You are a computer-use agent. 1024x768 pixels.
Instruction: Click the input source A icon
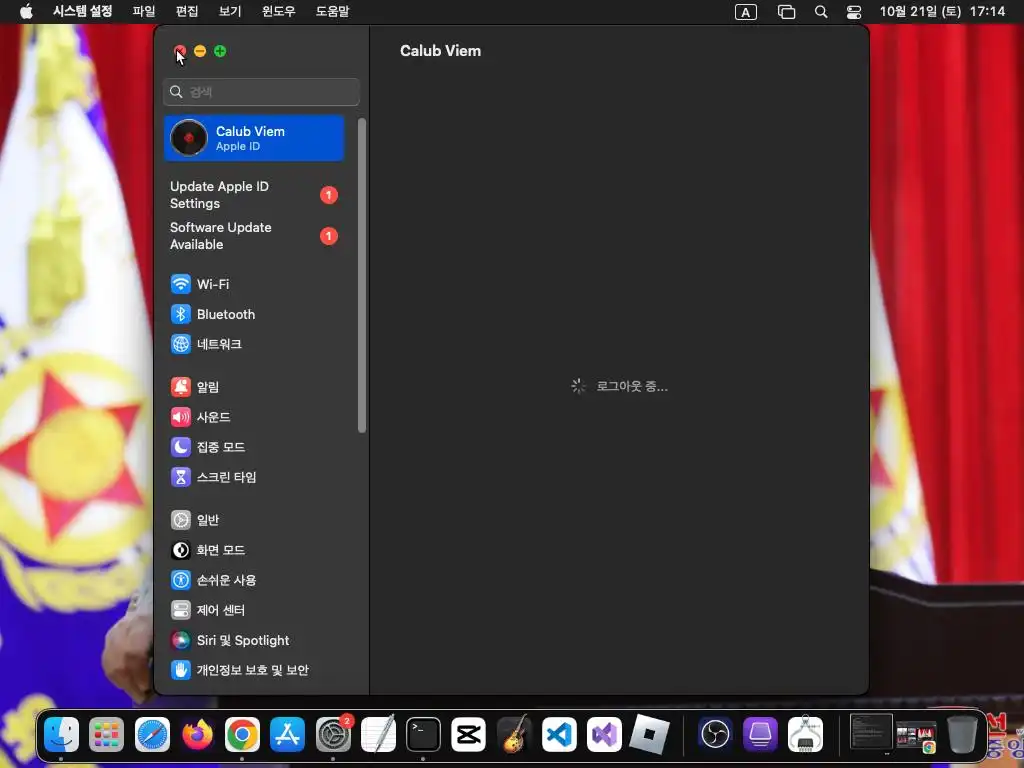(746, 12)
